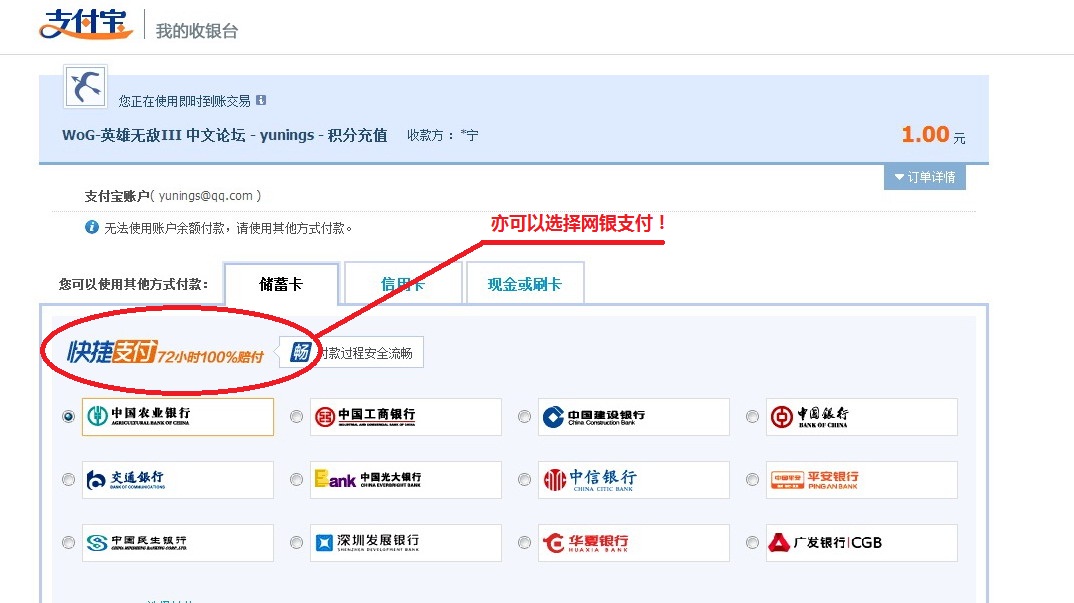Select 中信银行 radio button
This screenshot has width=1074, height=603.
pyautogui.click(x=525, y=480)
